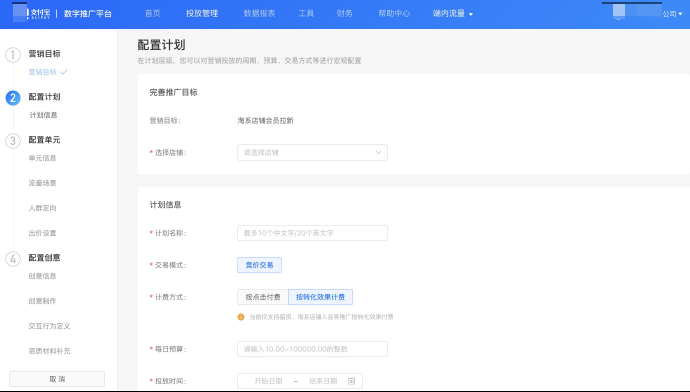Go to 计划信息 sub-step

[43, 115]
